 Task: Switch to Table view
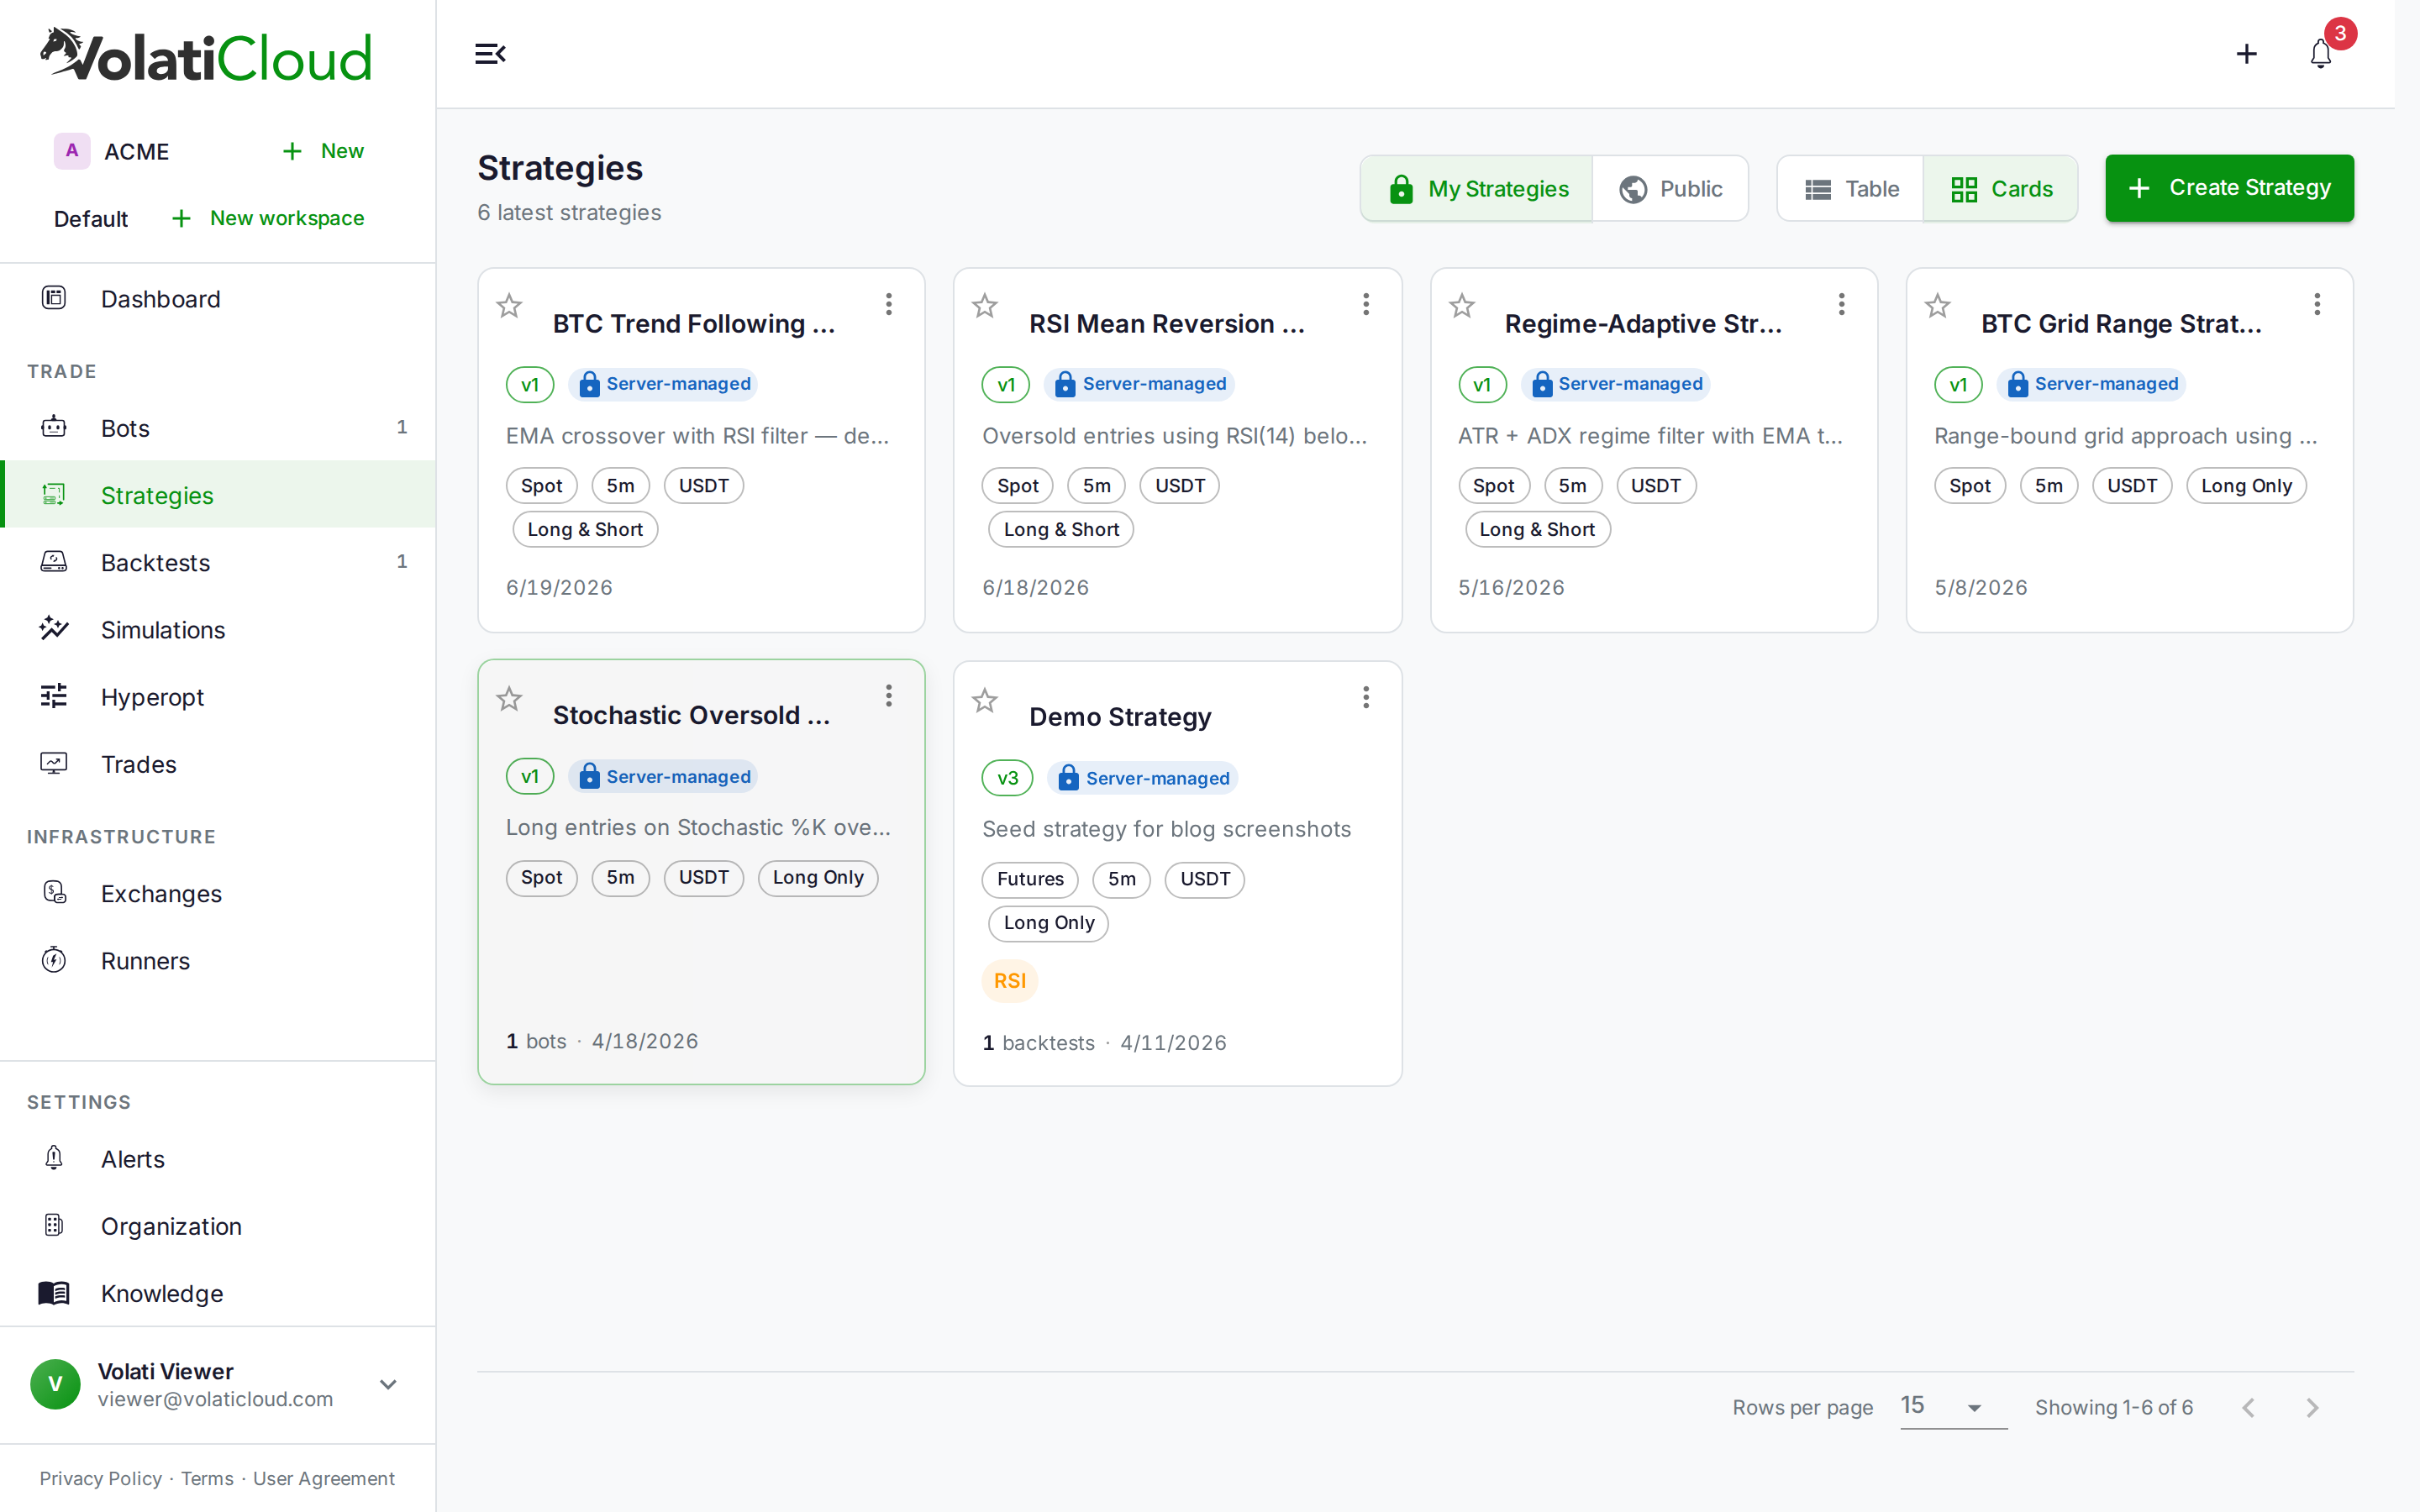1851,188
